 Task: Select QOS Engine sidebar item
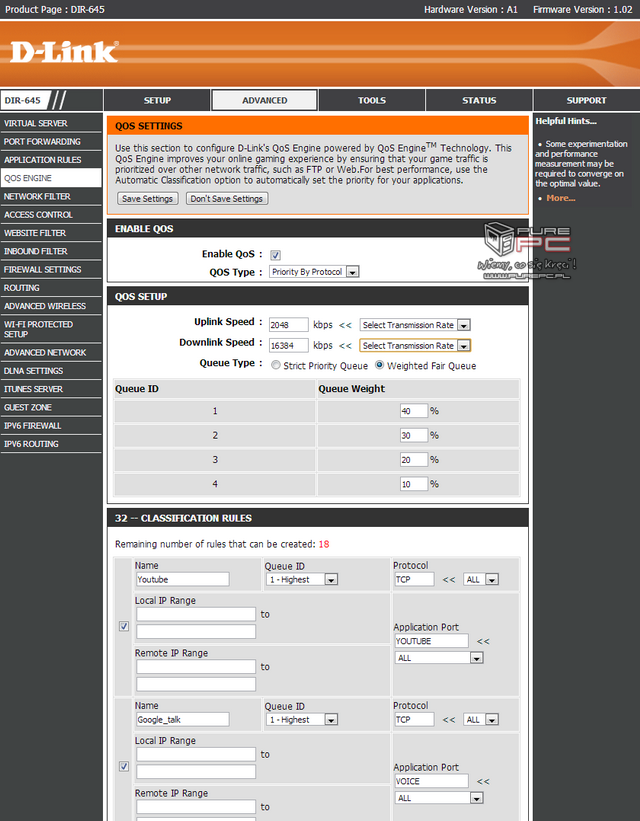pyautogui.click(x=51, y=178)
